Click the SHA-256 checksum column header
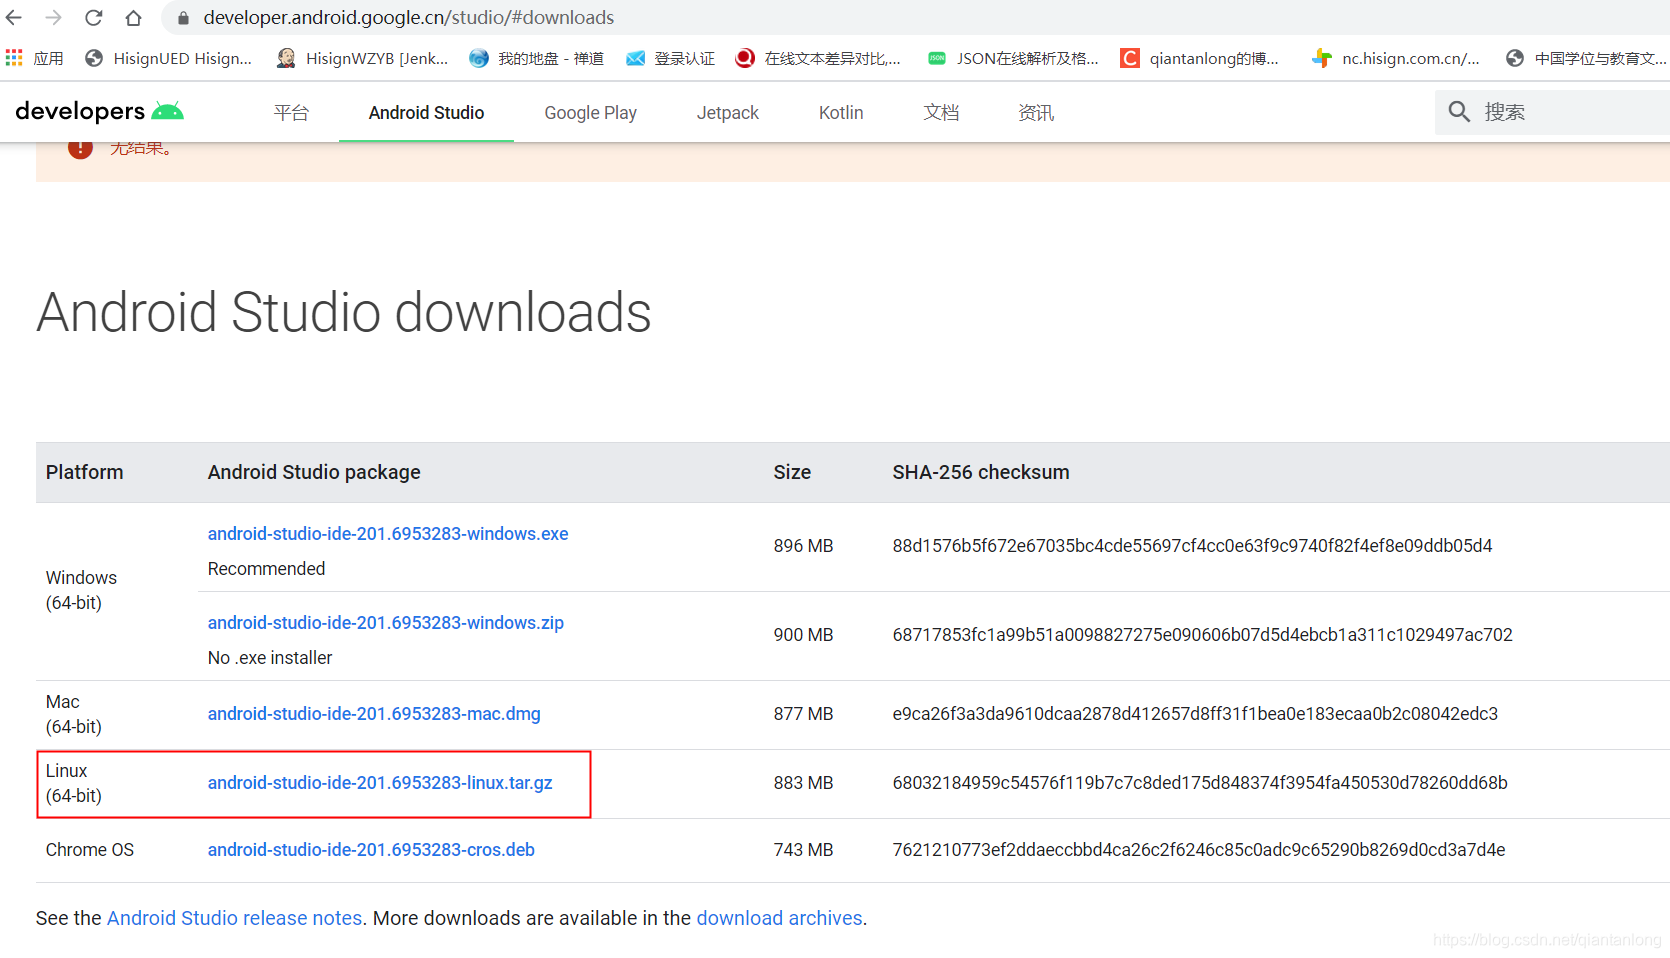Viewport: 1670px width, 958px height. (x=981, y=472)
